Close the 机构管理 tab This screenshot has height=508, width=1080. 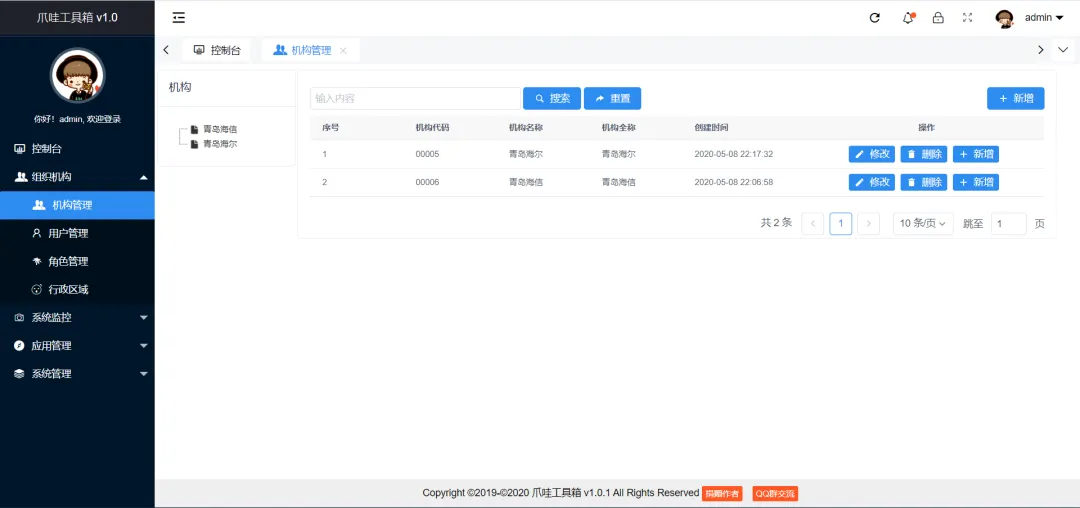coord(344,50)
